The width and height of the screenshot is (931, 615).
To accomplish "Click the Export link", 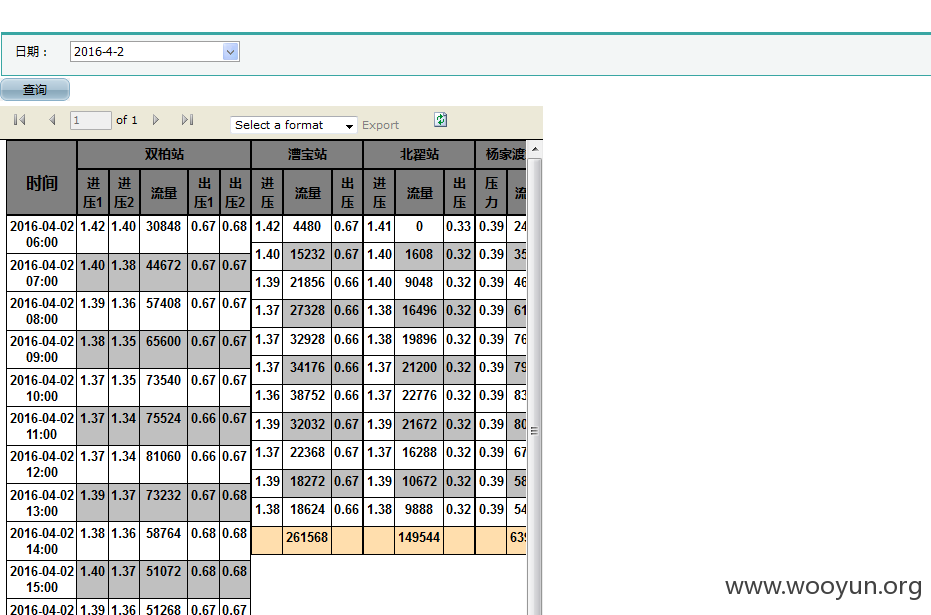I will (380, 125).
